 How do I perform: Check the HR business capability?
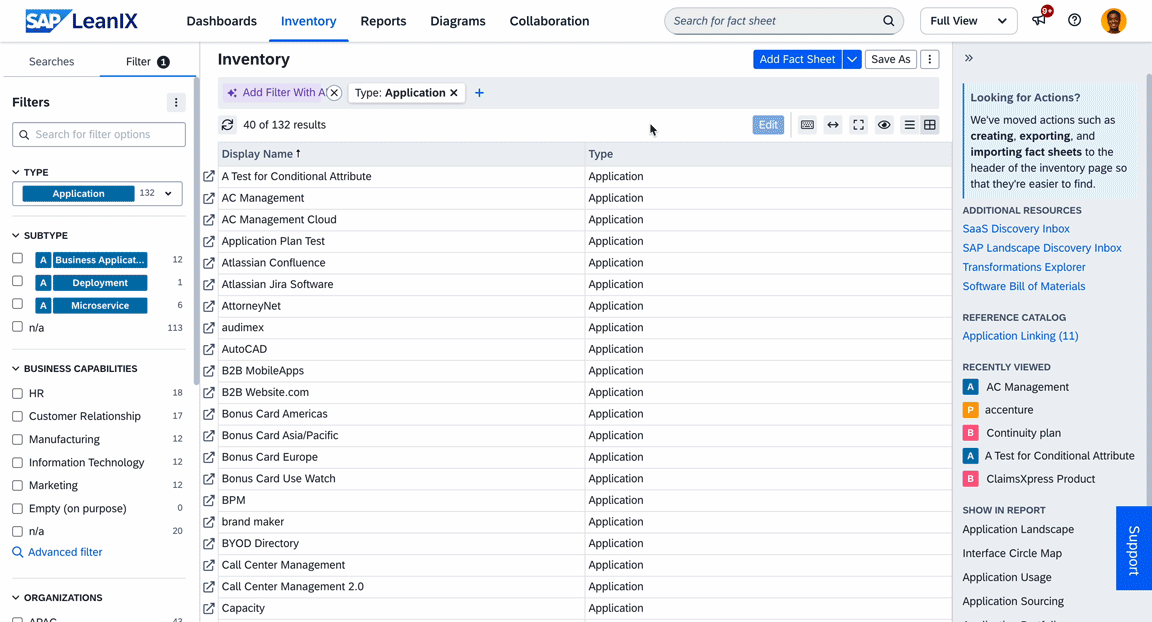[x=18, y=394]
